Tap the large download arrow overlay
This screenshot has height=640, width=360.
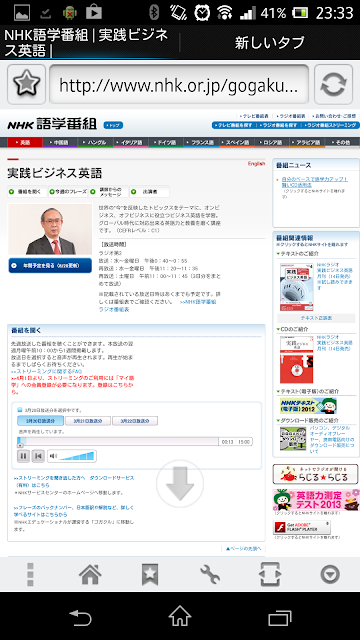[x=180, y=484]
